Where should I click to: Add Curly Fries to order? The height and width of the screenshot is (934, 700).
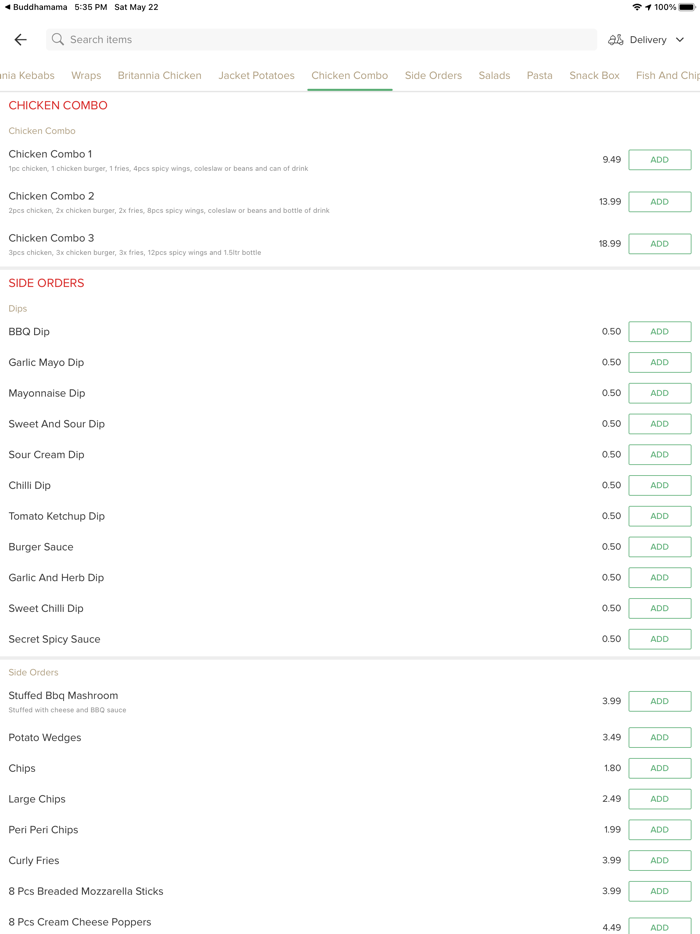tap(659, 861)
